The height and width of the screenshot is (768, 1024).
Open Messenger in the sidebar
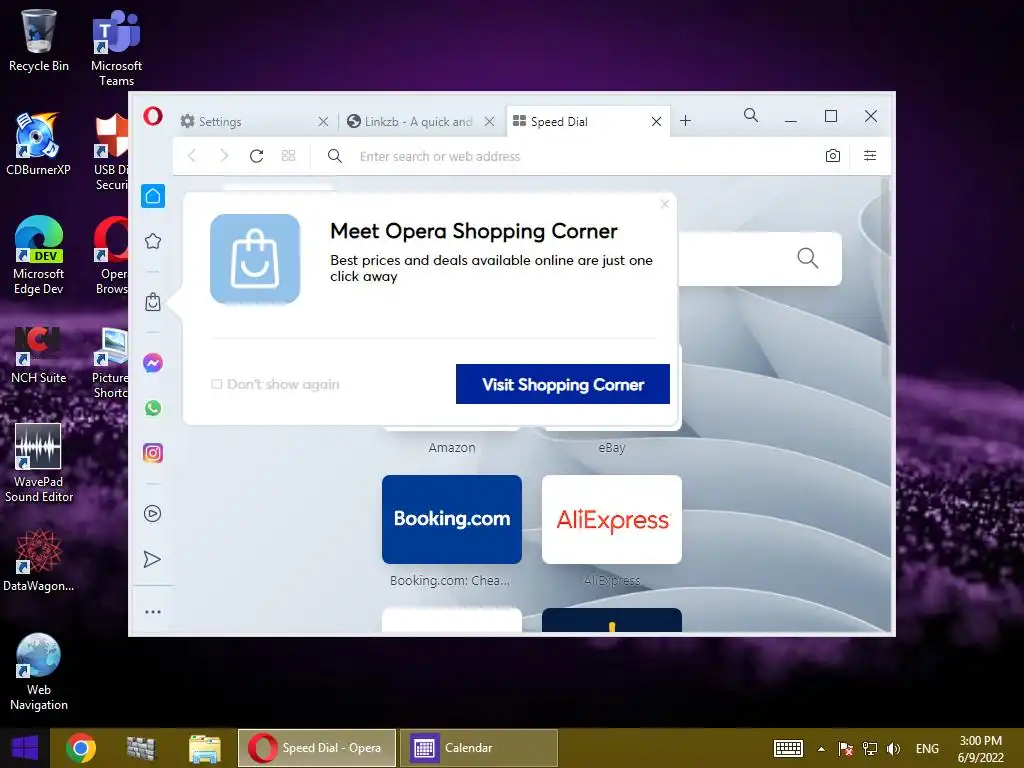click(x=153, y=362)
